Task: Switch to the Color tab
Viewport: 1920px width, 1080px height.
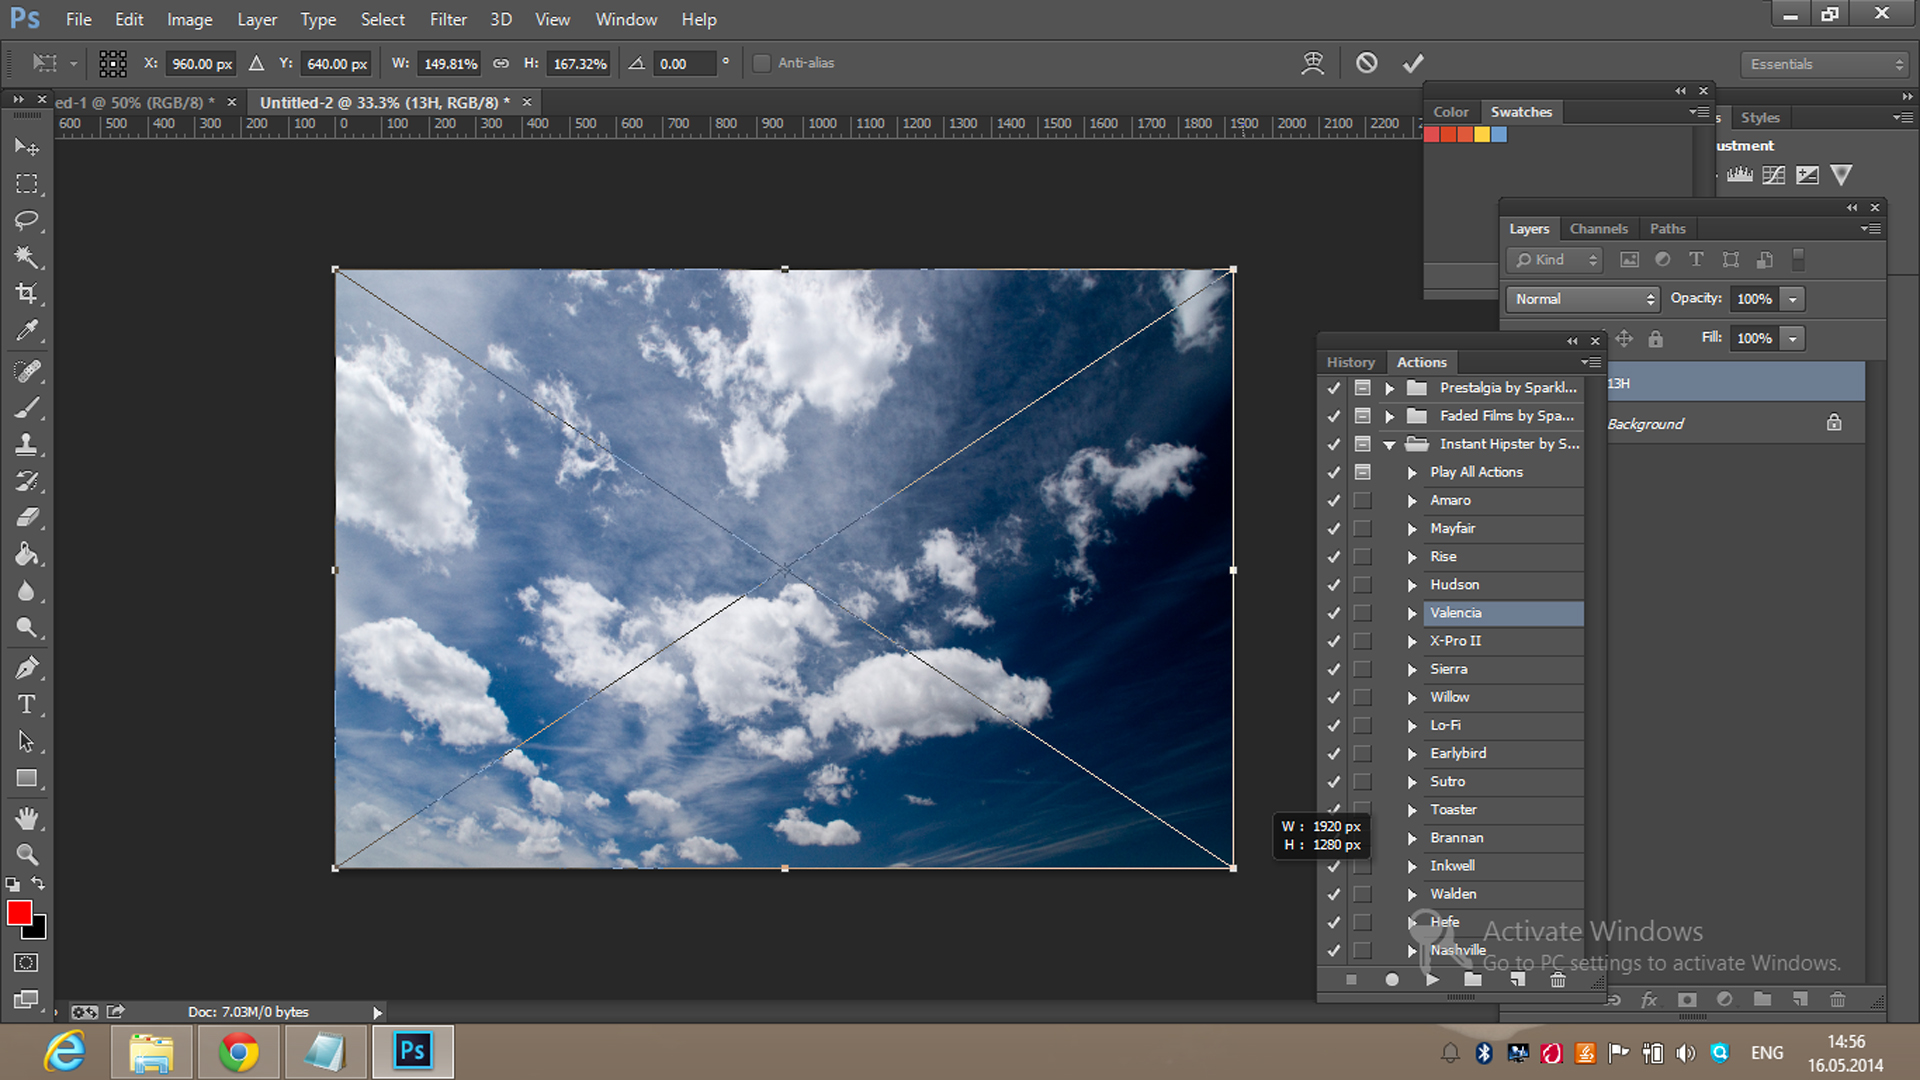Action: (1450, 112)
